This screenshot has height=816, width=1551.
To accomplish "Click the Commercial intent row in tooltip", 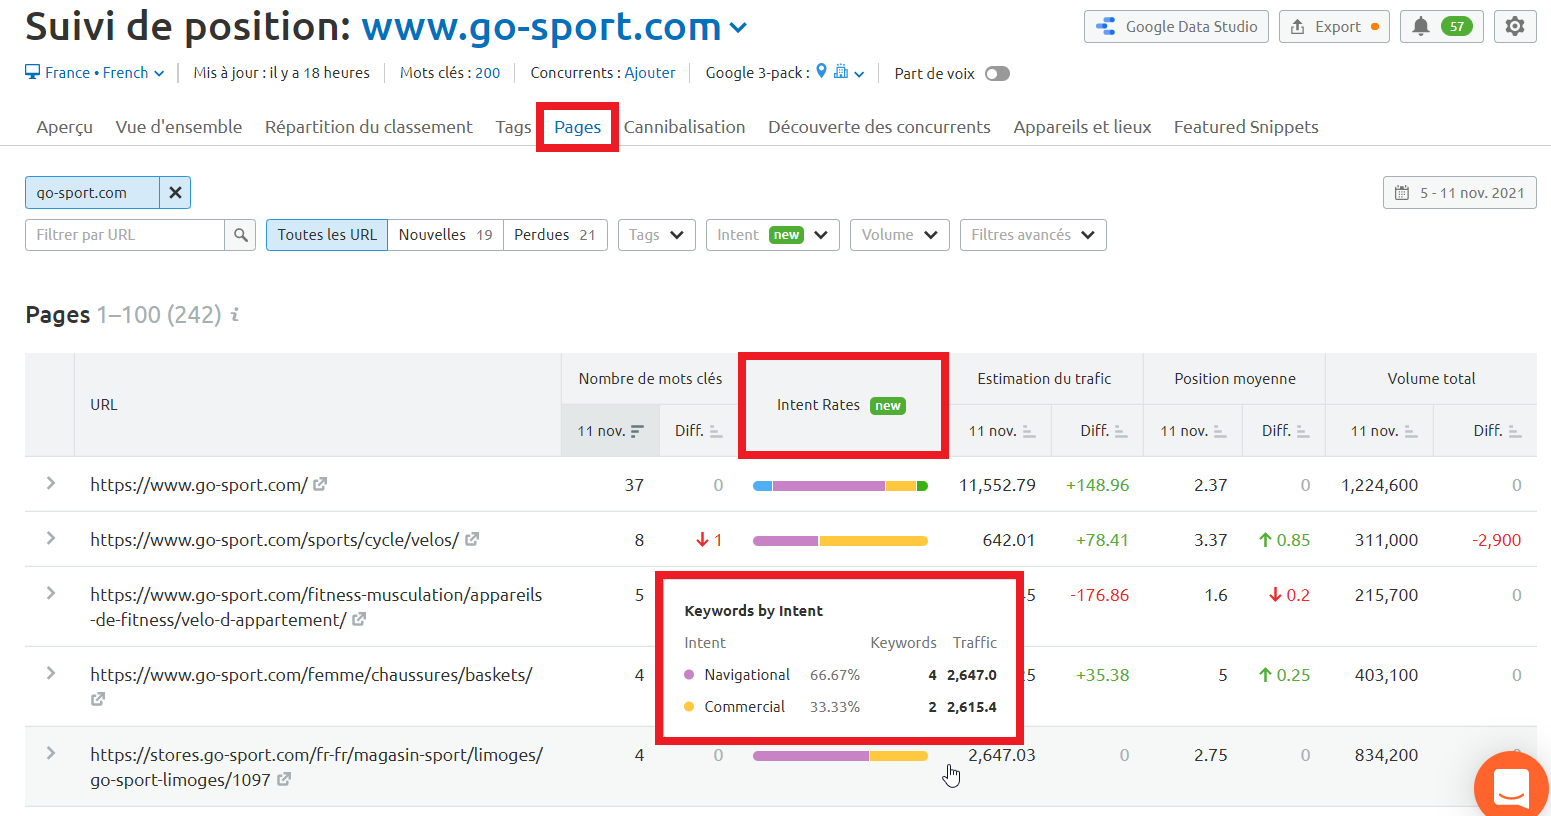I will click(x=840, y=707).
